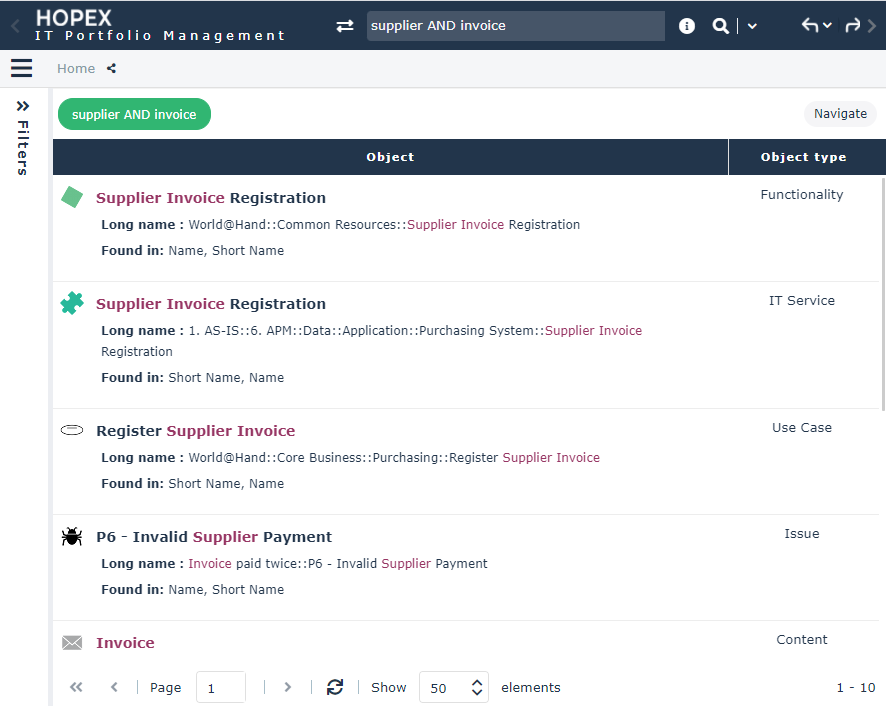
Task: Click the Navigate button
Action: (x=840, y=113)
